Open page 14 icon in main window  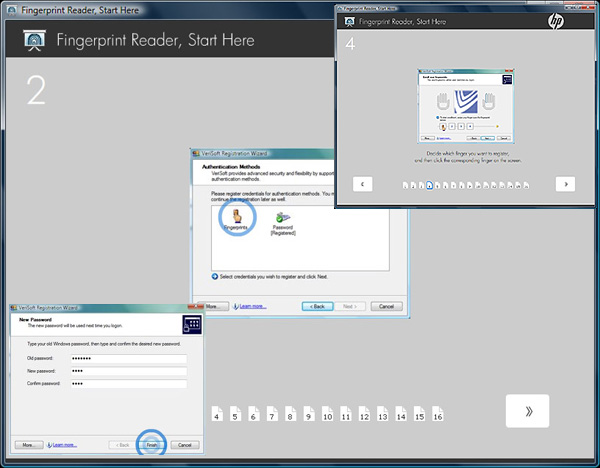click(x=401, y=414)
